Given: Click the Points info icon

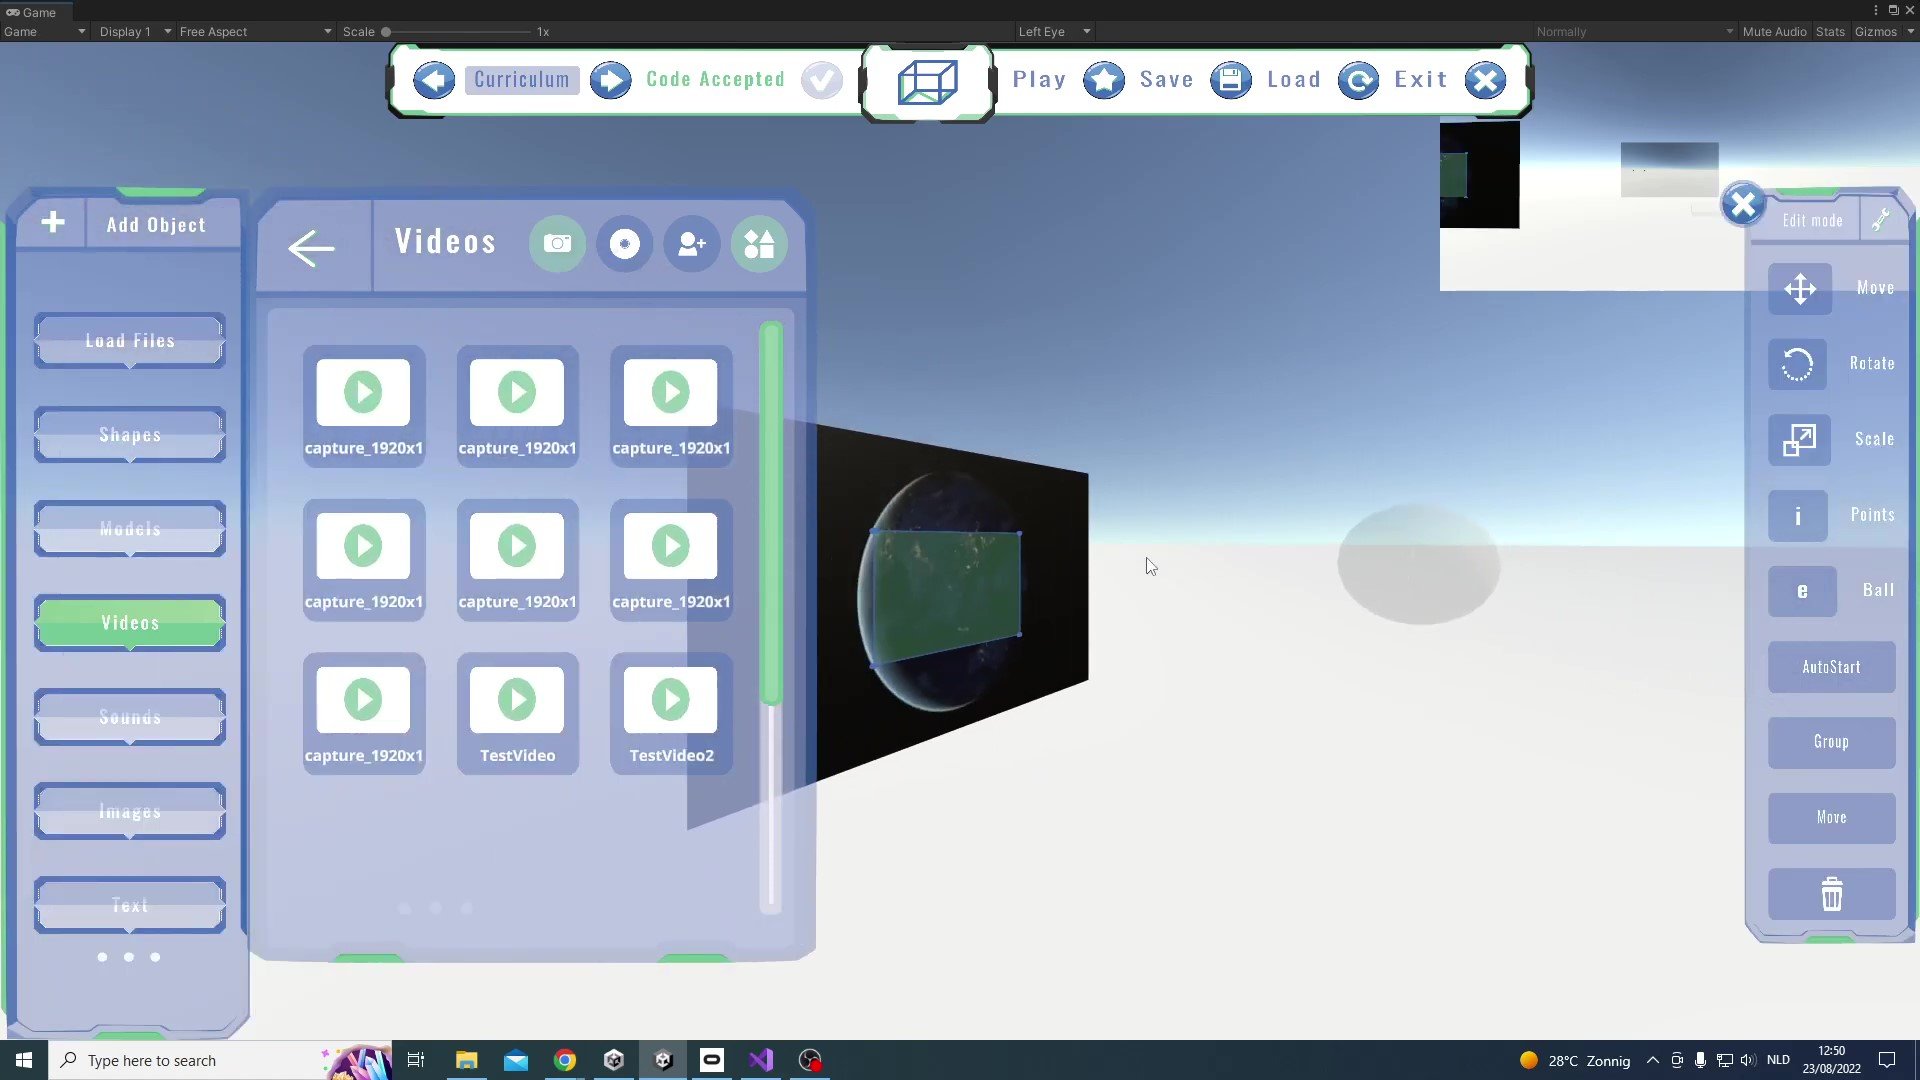Looking at the screenshot, I should [1798, 516].
